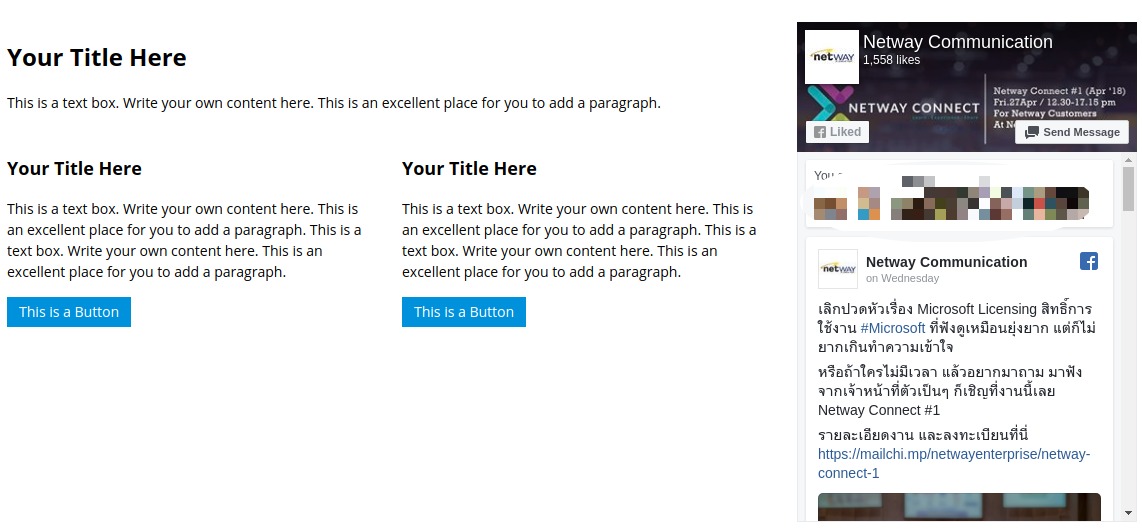Open the 'on Wednesday' post timestamp
Viewport: 1142px width, 531px height.
coord(902,278)
